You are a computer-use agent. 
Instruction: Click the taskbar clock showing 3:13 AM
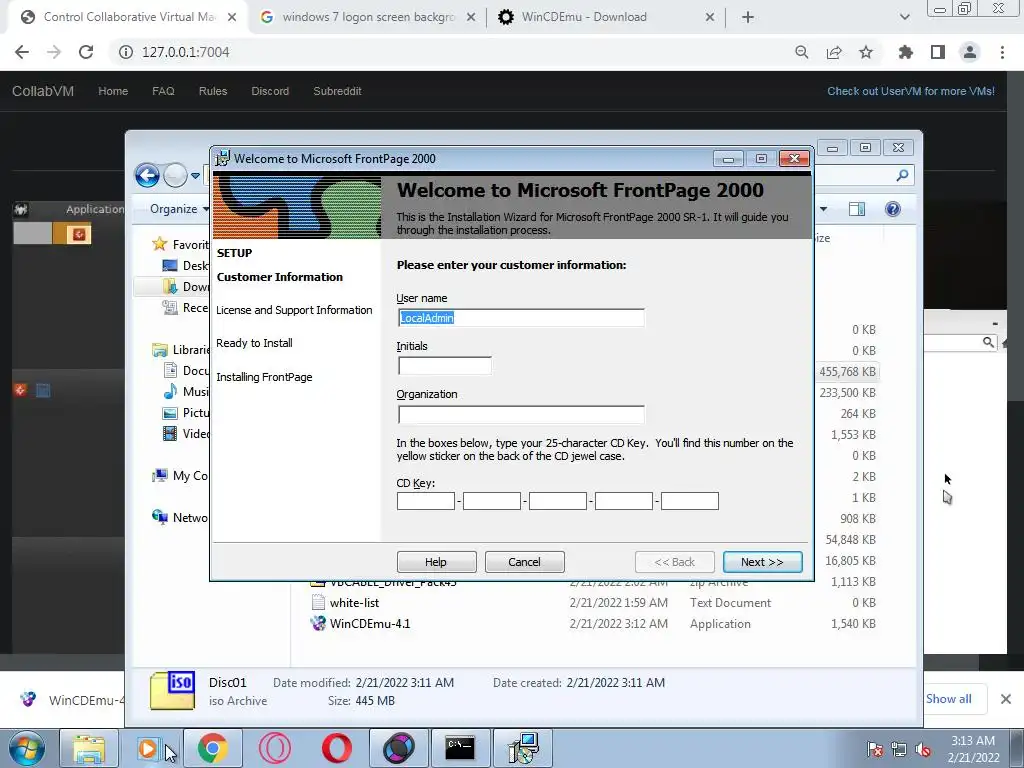tap(973, 749)
